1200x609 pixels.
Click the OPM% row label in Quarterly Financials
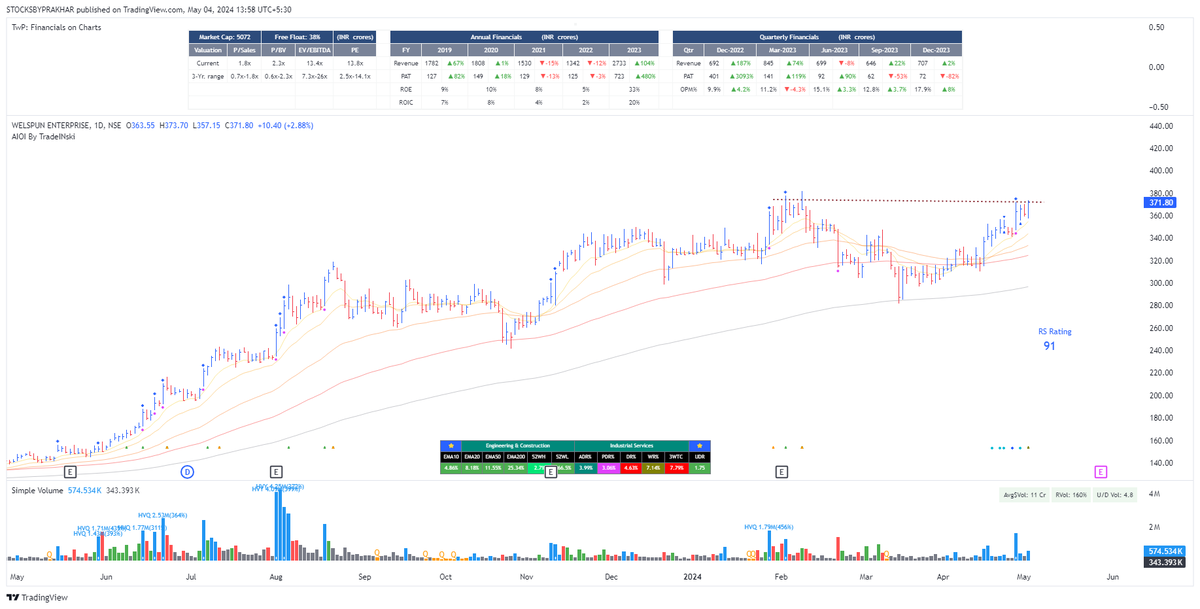point(688,89)
